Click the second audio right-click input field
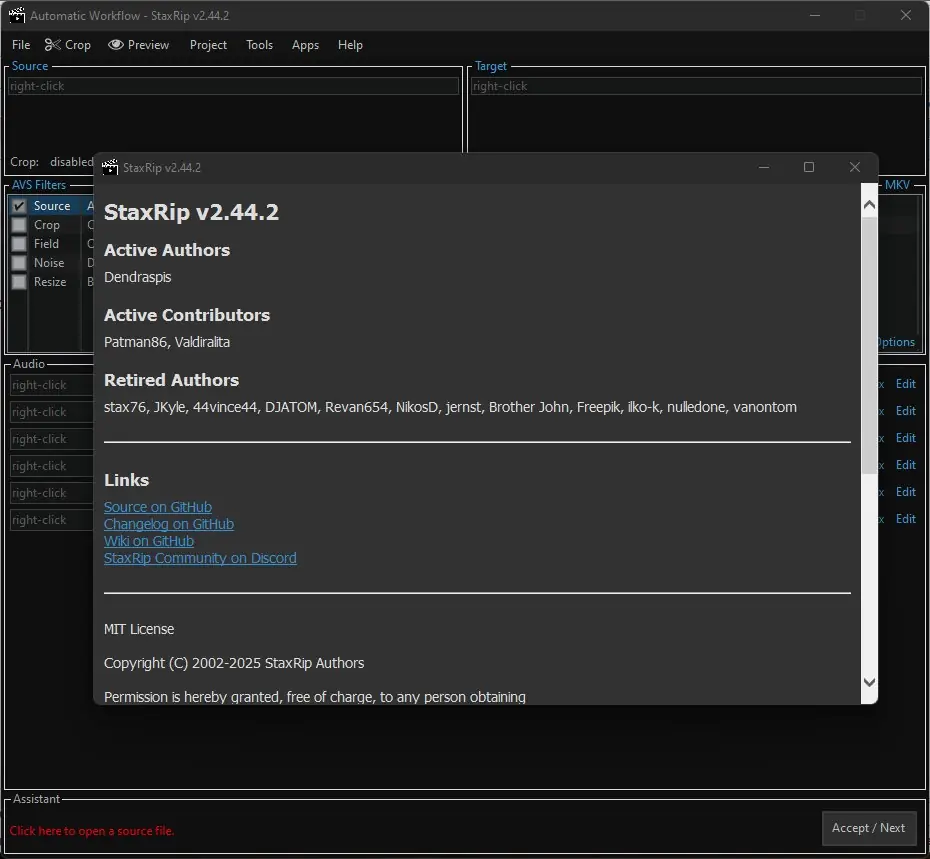The height and width of the screenshot is (859, 930). [52, 412]
